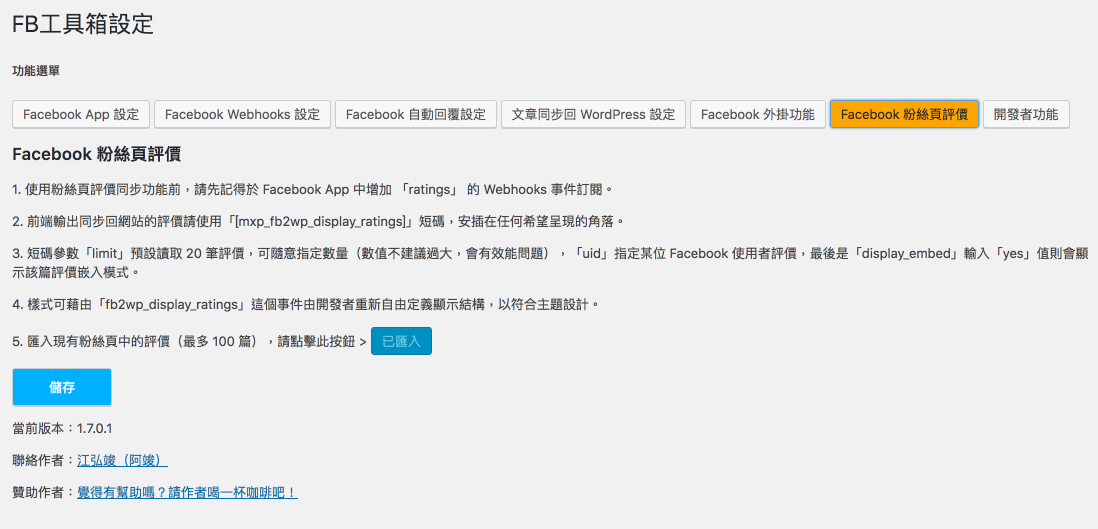This screenshot has width=1098, height=529.
Task: Click the 匯入現有粉絲頁中的評價 instruction text
Action: [x=189, y=342]
